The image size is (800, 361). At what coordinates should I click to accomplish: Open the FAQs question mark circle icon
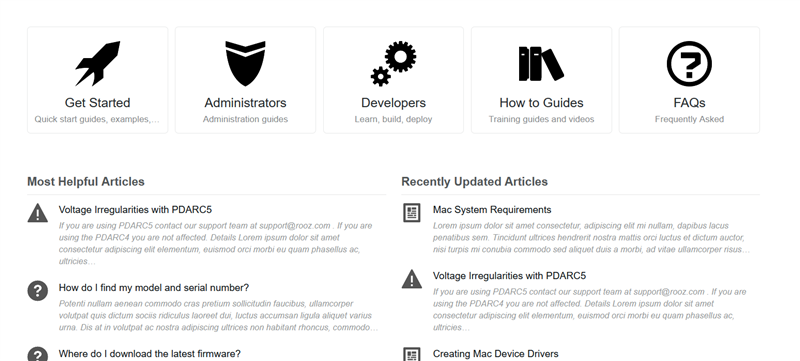click(689, 63)
